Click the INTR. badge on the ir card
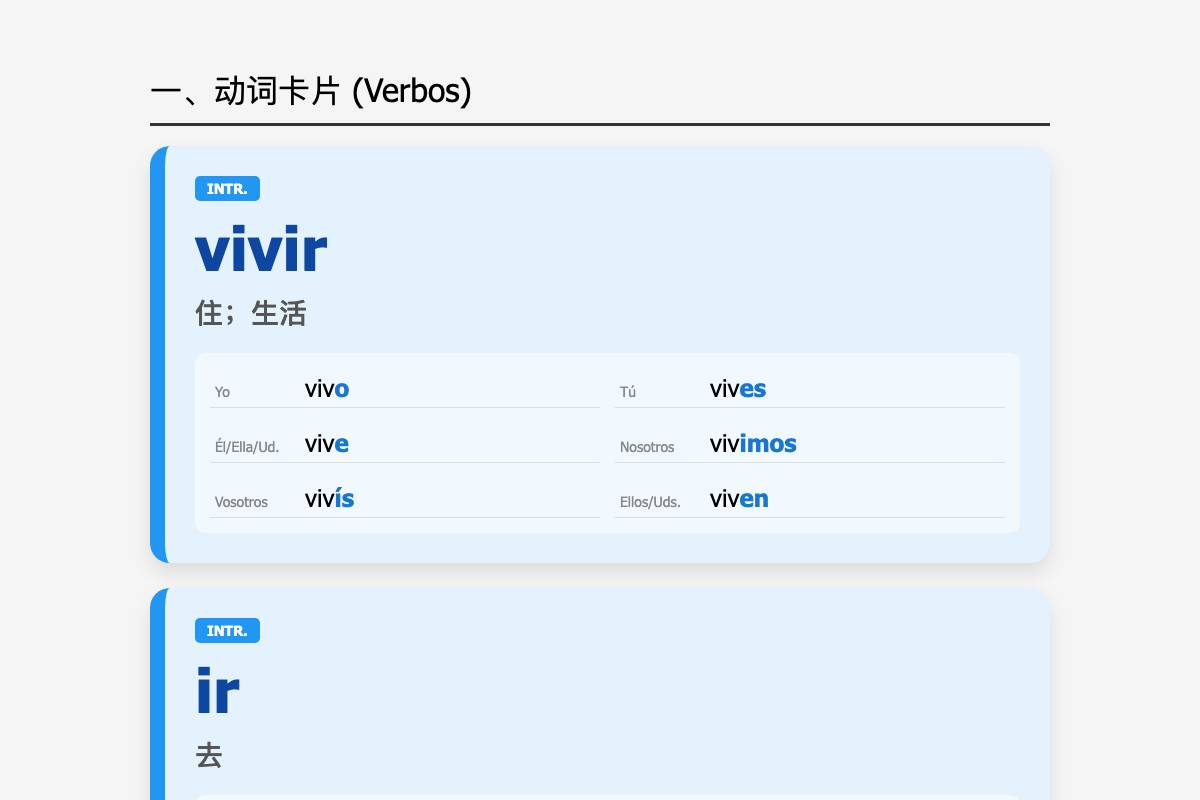The width and height of the screenshot is (1200, 800). tap(227, 631)
